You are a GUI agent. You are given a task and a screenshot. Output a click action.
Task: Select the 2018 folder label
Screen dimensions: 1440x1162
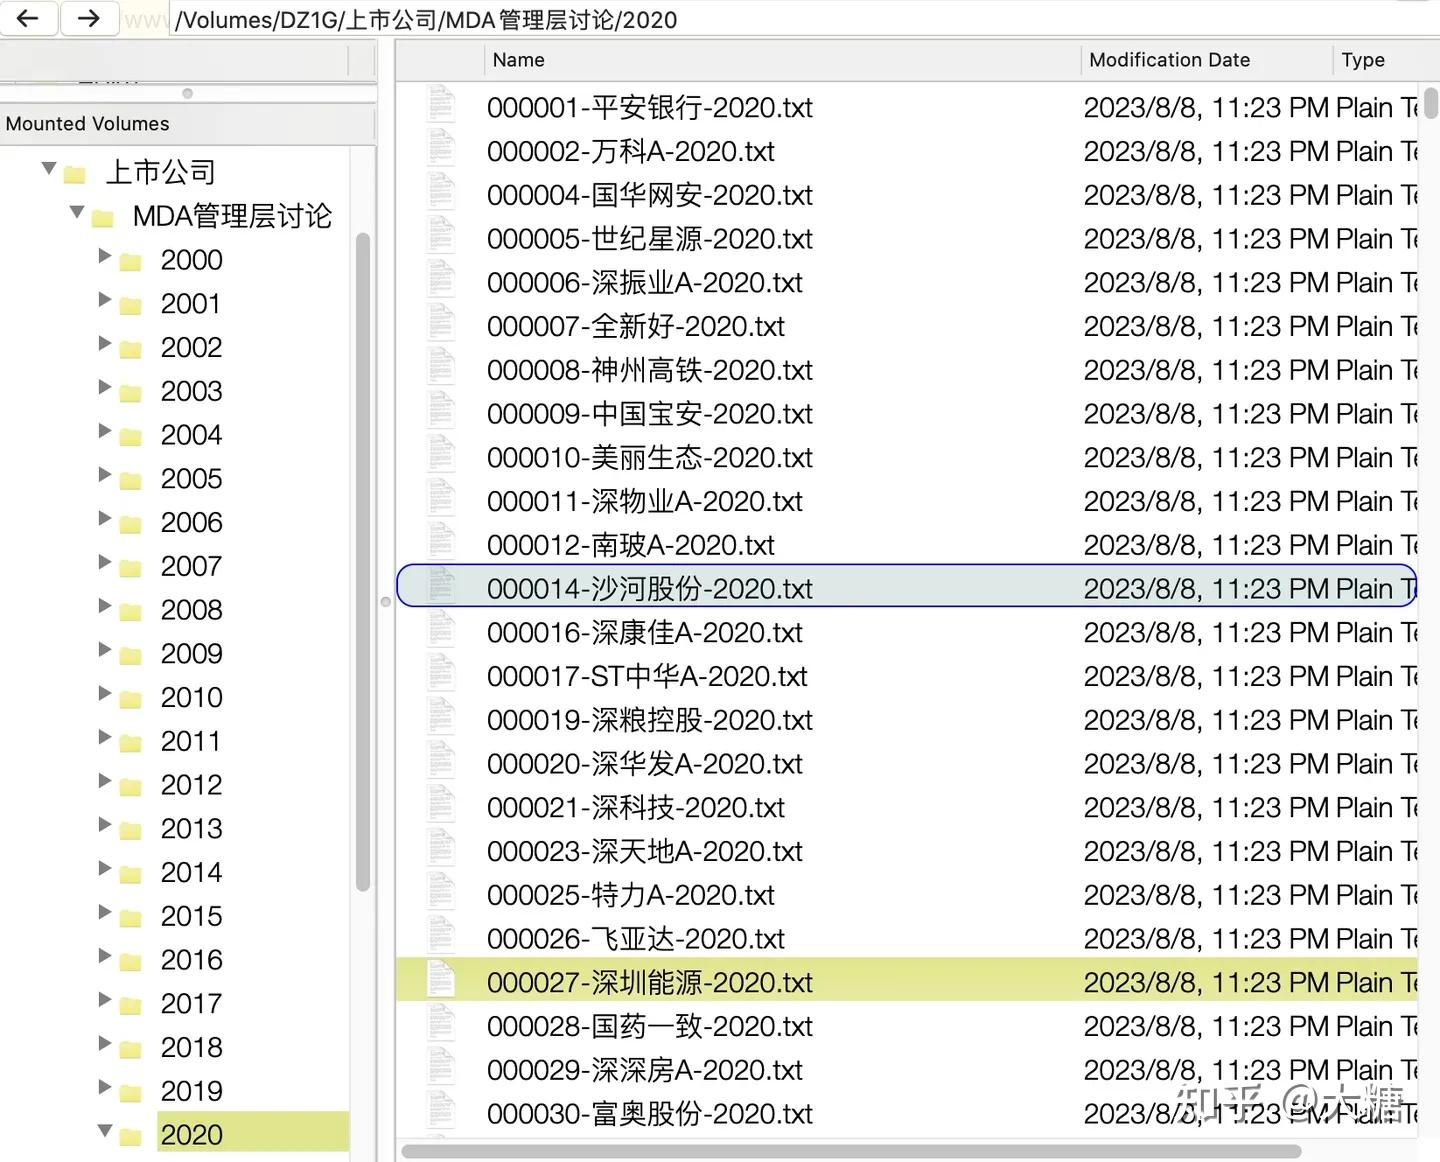[191, 1047]
